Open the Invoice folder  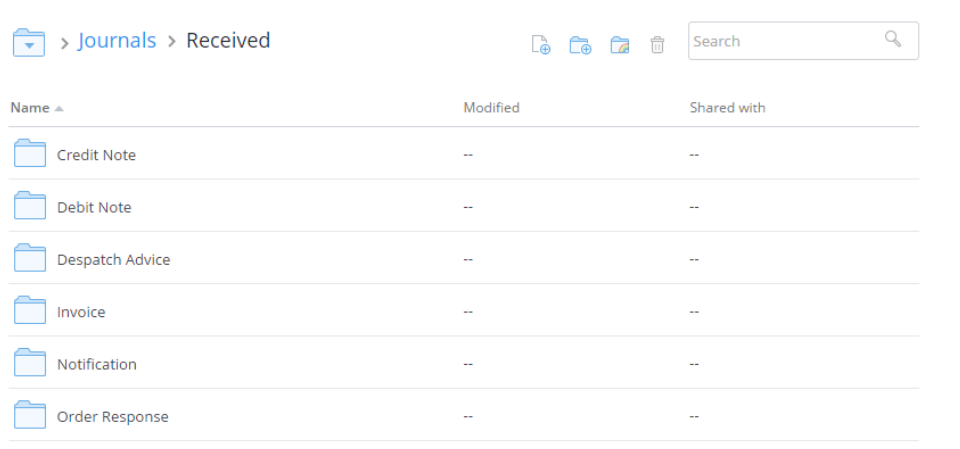pos(81,312)
